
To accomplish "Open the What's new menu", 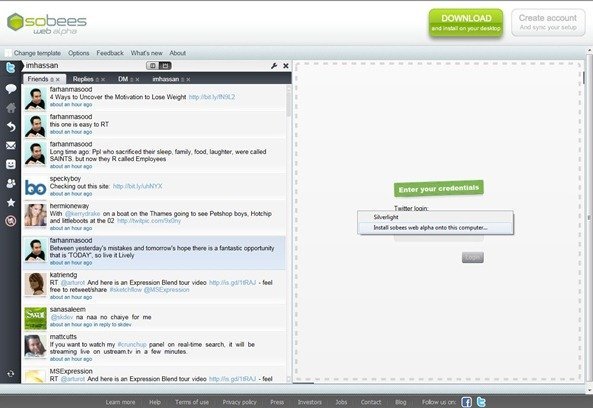I will (x=146, y=53).
